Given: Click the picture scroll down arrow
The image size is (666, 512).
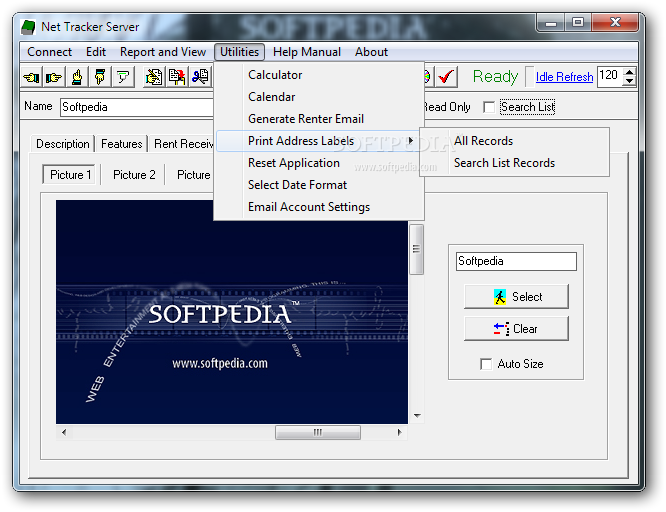Looking at the screenshot, I should point(417,416).
